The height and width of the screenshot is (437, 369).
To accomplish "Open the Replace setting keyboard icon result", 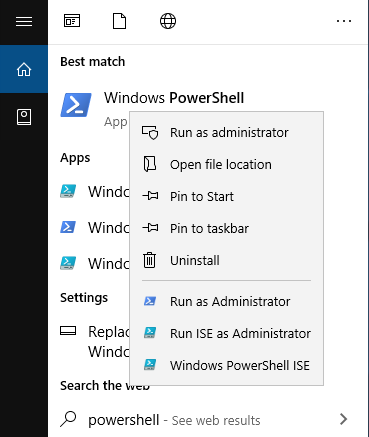I will pos(68,331).
